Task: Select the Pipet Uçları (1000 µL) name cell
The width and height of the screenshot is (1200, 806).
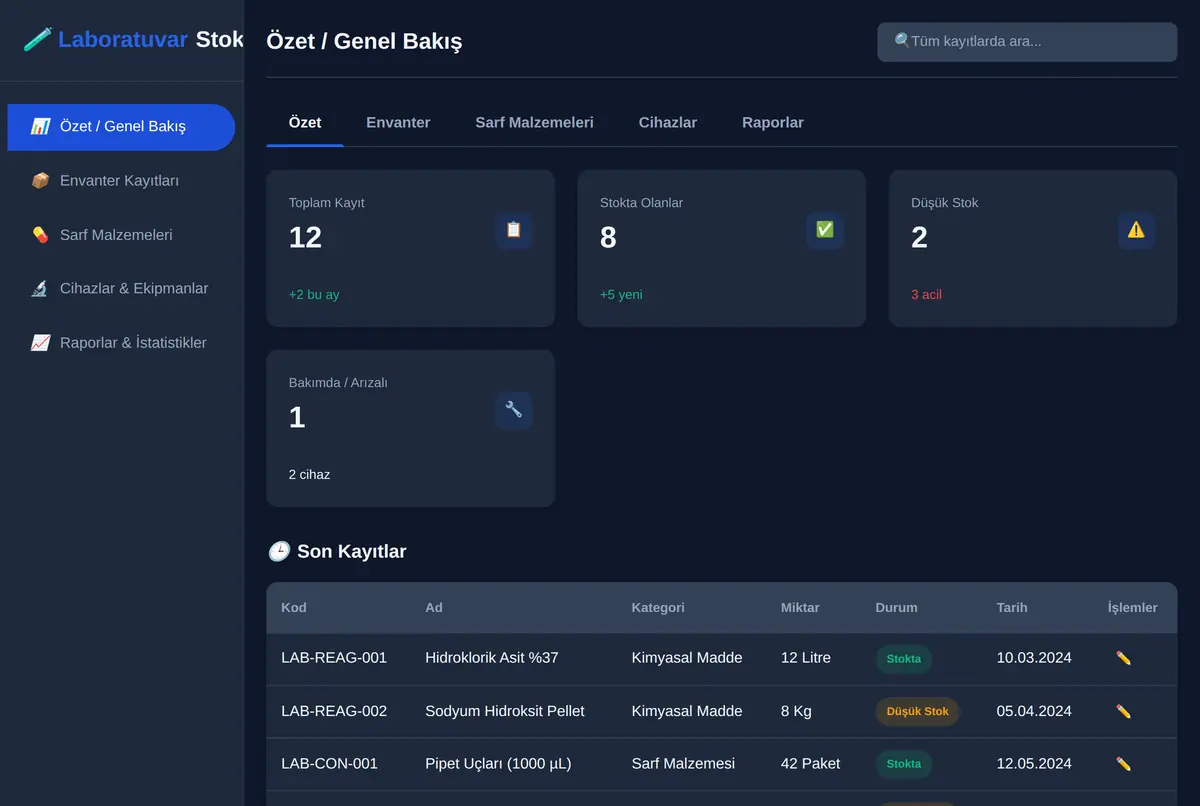Action: click(498, 764)
